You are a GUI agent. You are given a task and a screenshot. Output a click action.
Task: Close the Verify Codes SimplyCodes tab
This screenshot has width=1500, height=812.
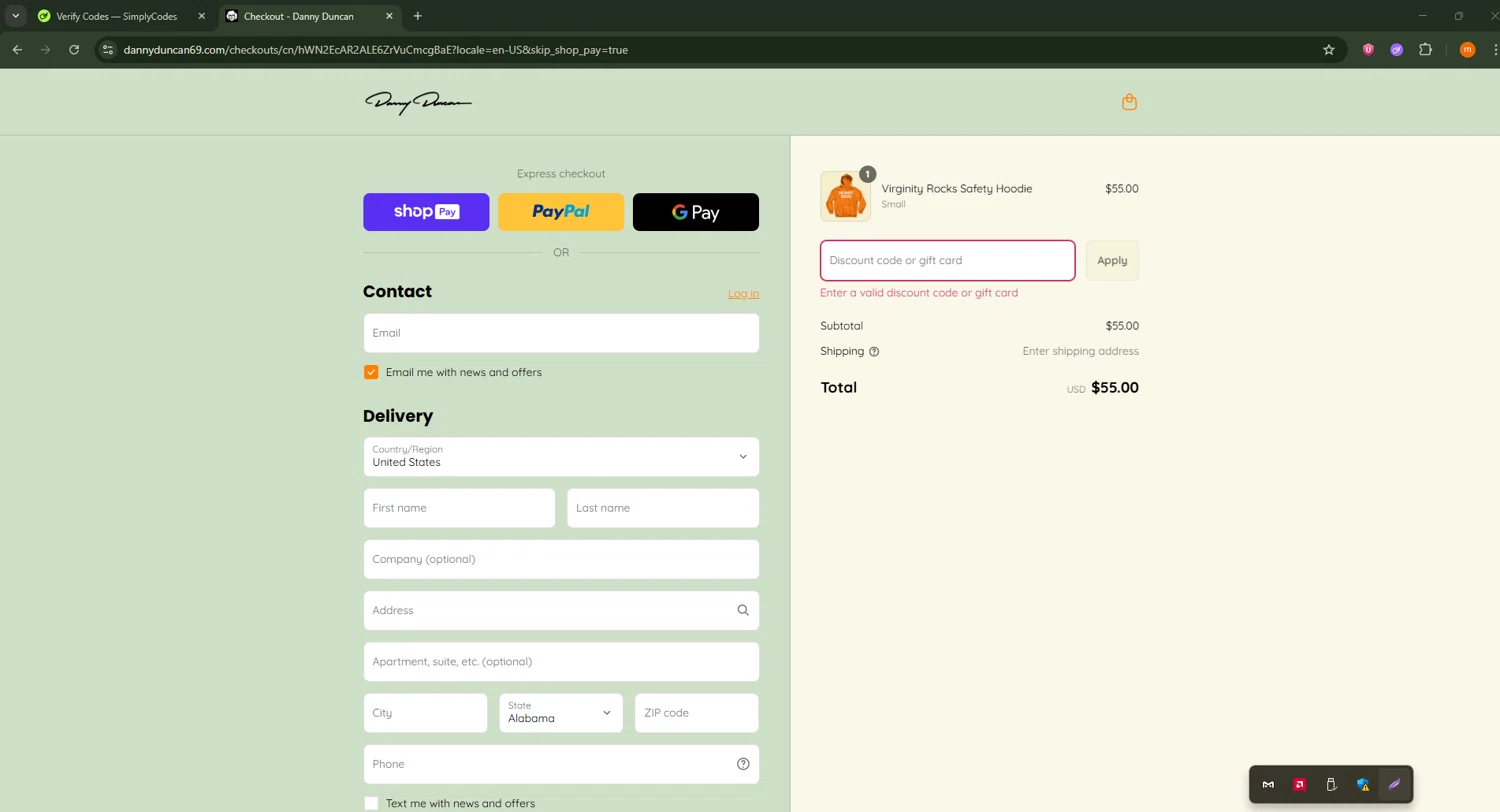(201, 16)
